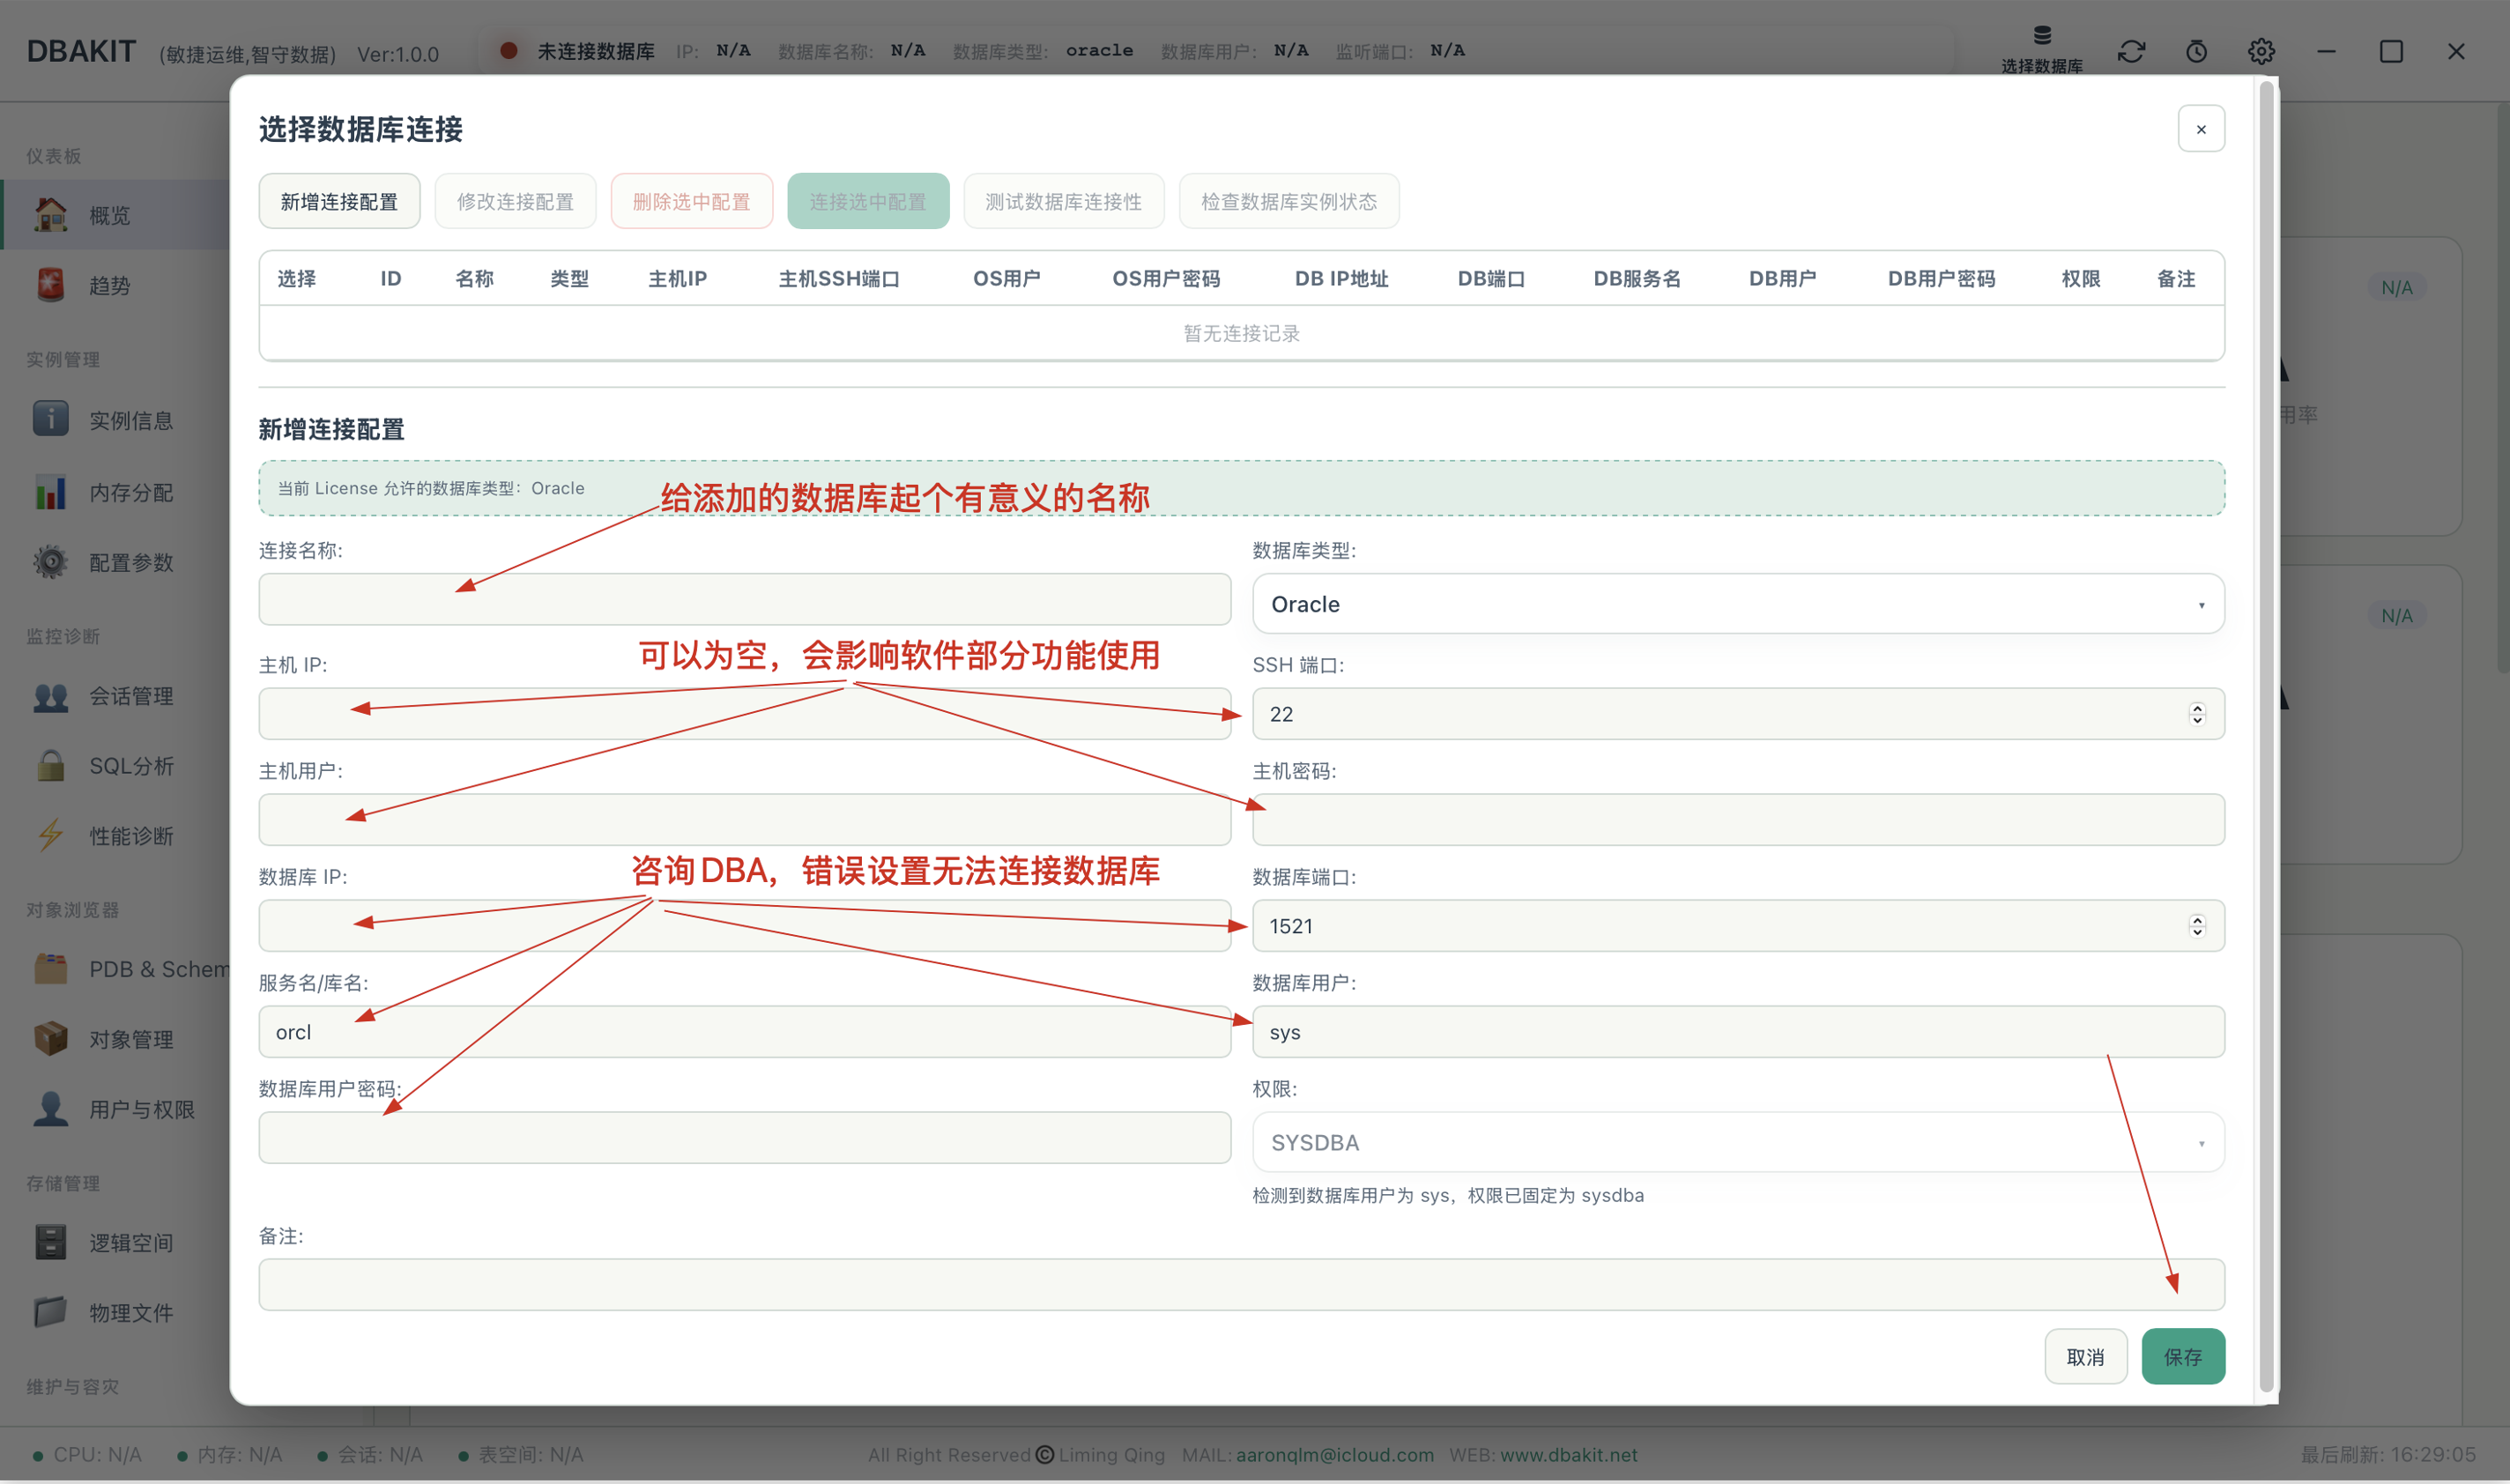The height and width of the screenshot is (1484, 2510).
Task: Focus the 数据库 IP input field
Action: 745,926
